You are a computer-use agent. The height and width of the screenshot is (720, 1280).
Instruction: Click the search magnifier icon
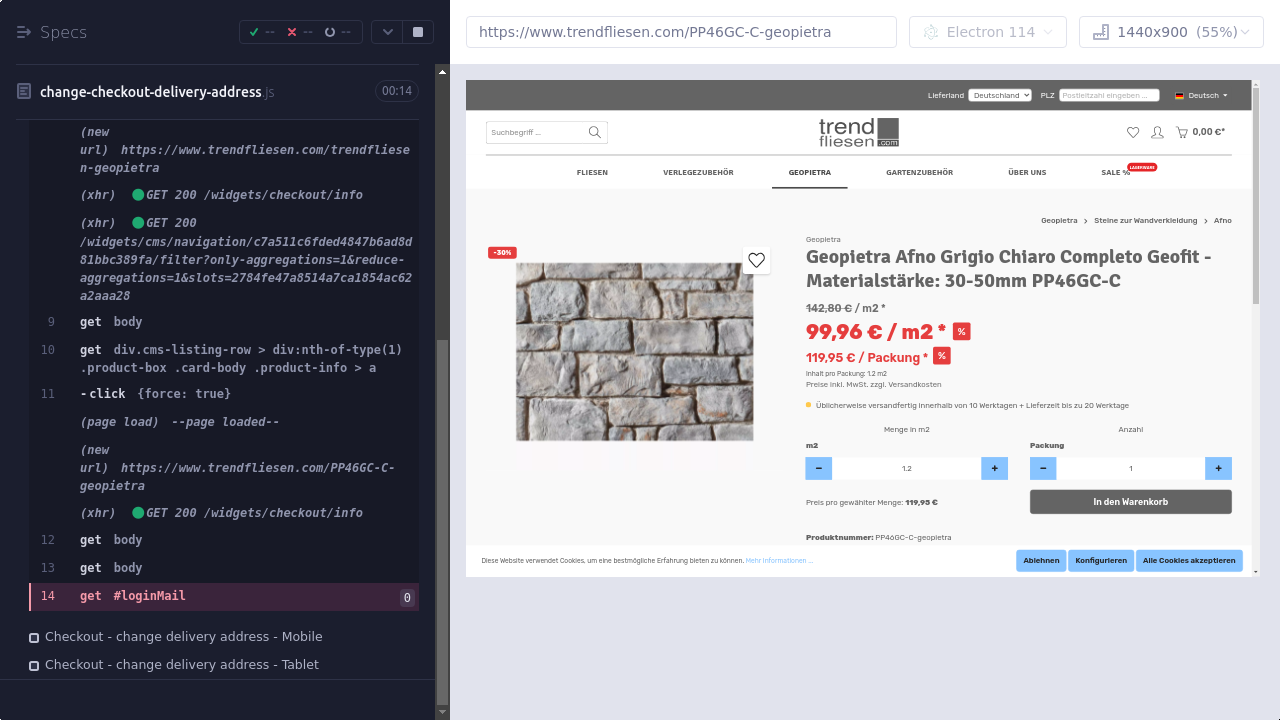click(x=595, y=132)
